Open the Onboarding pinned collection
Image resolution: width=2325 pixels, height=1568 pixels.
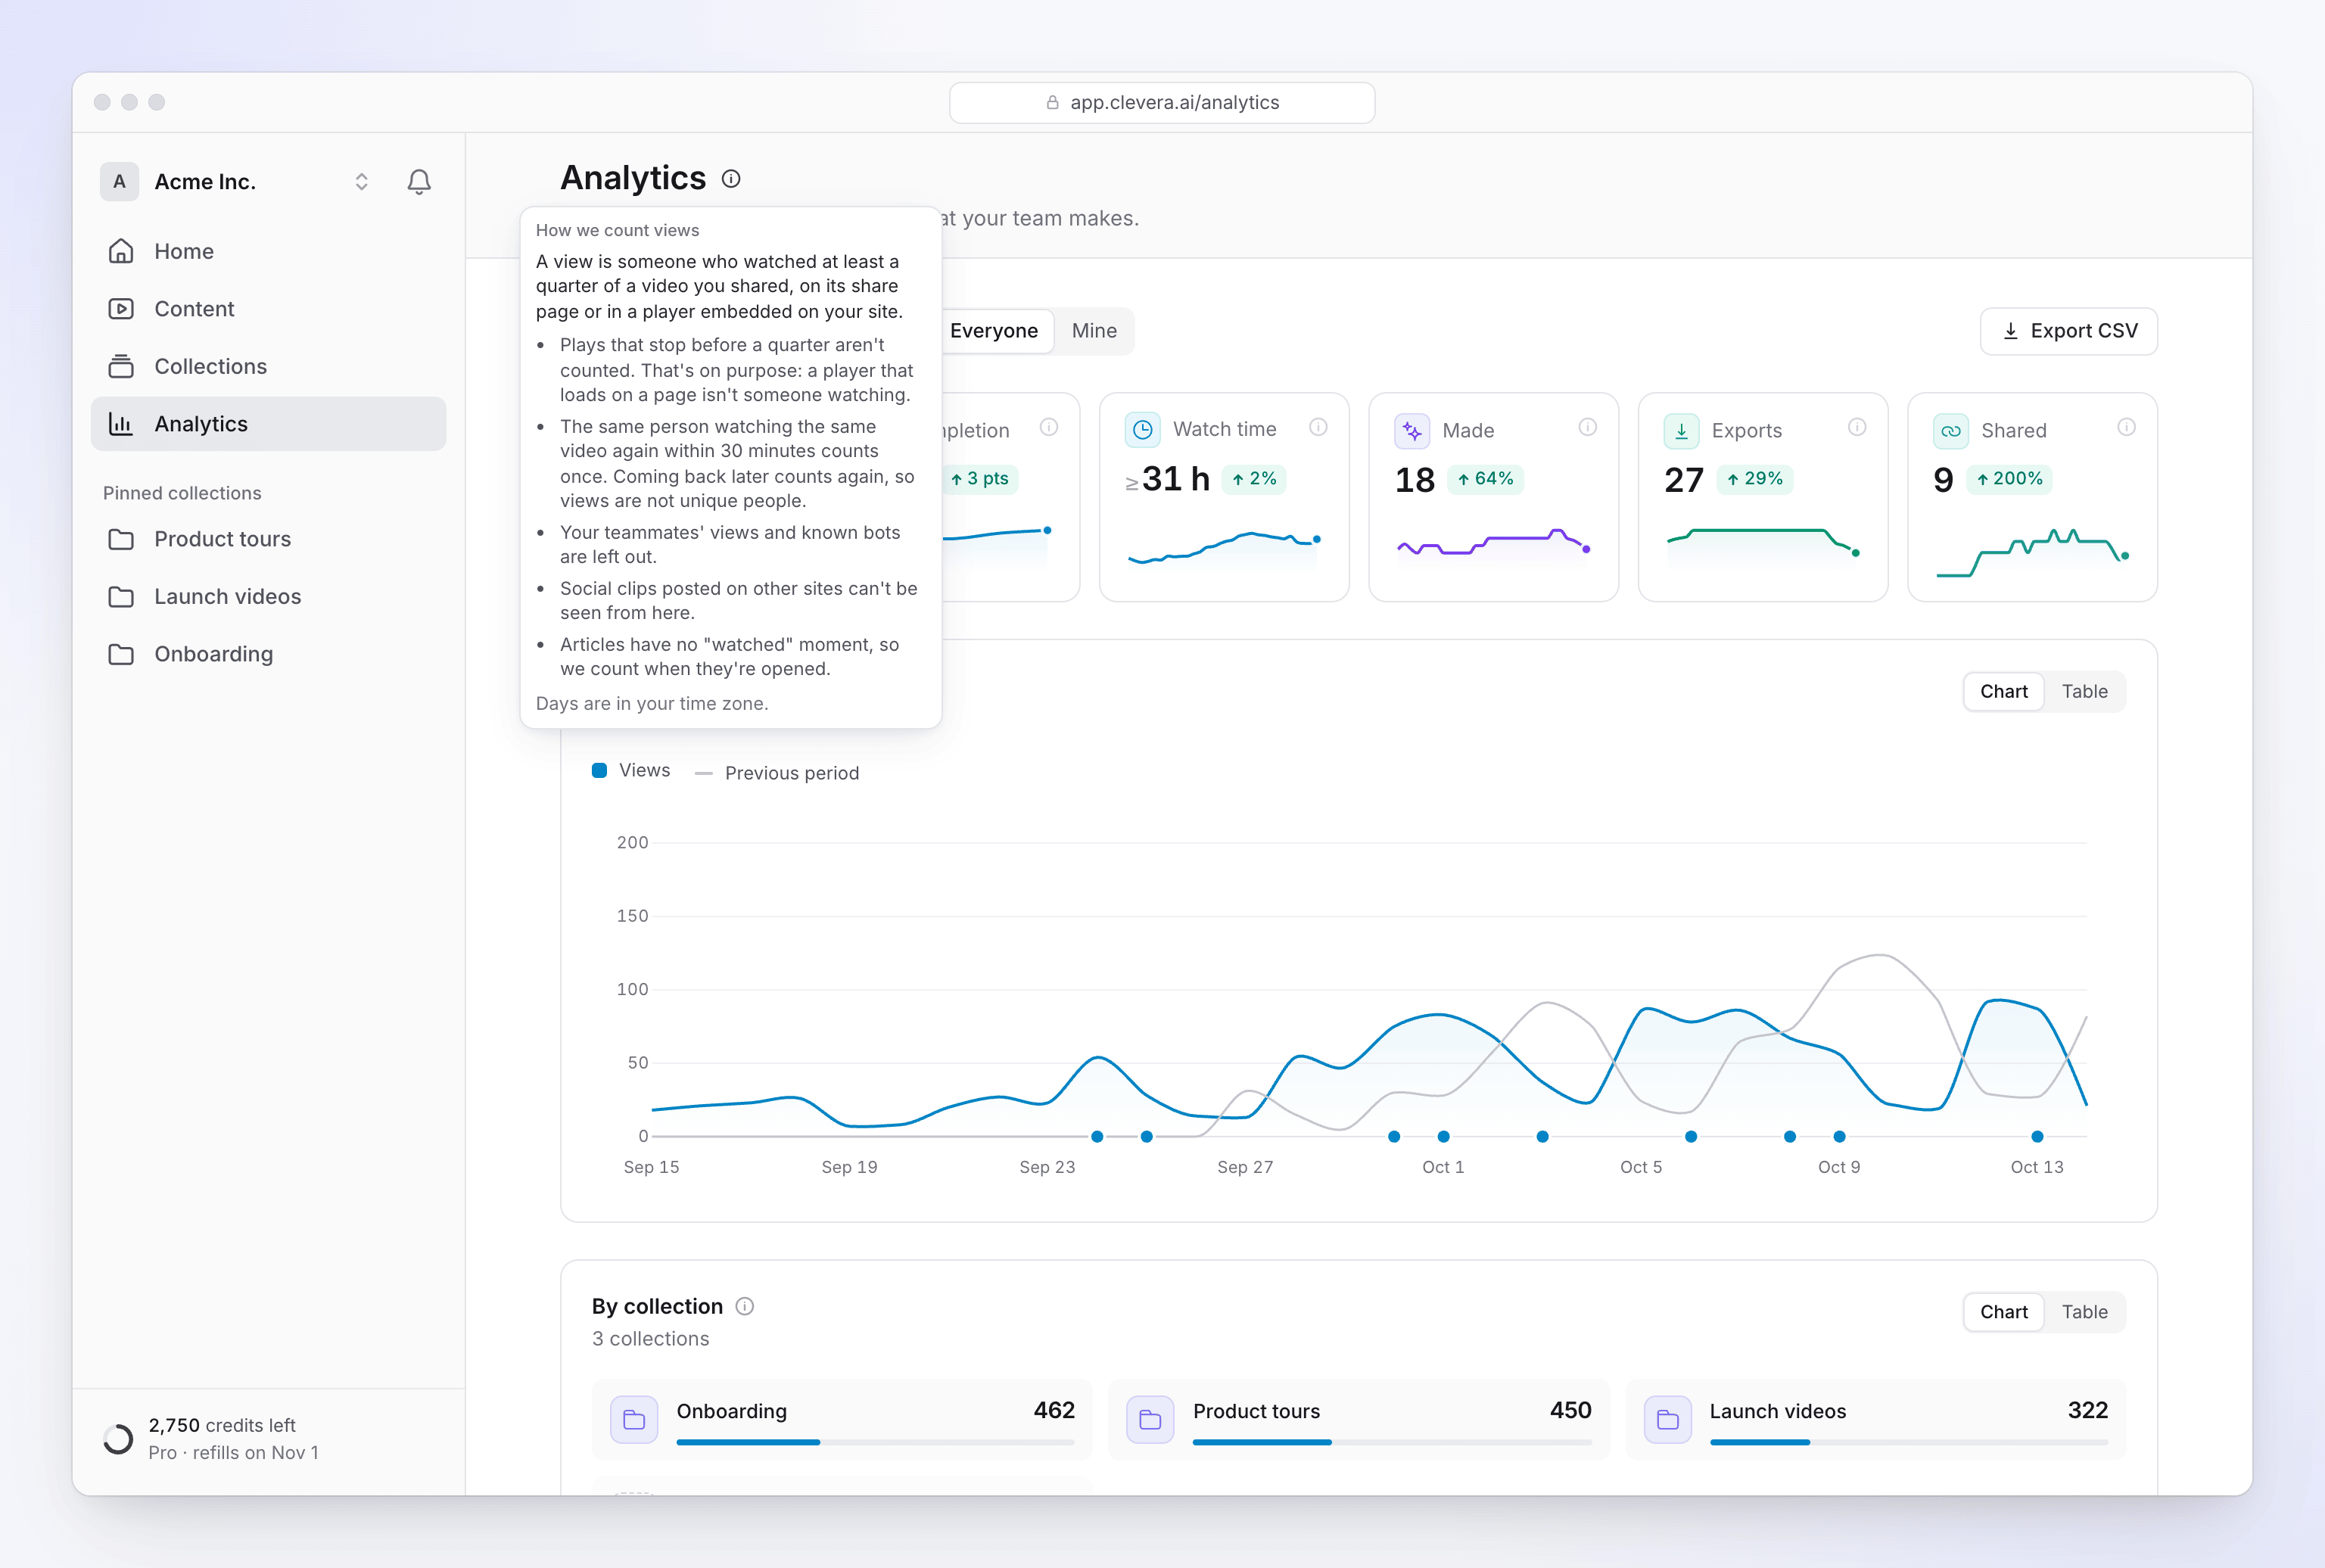coord(268,654)
